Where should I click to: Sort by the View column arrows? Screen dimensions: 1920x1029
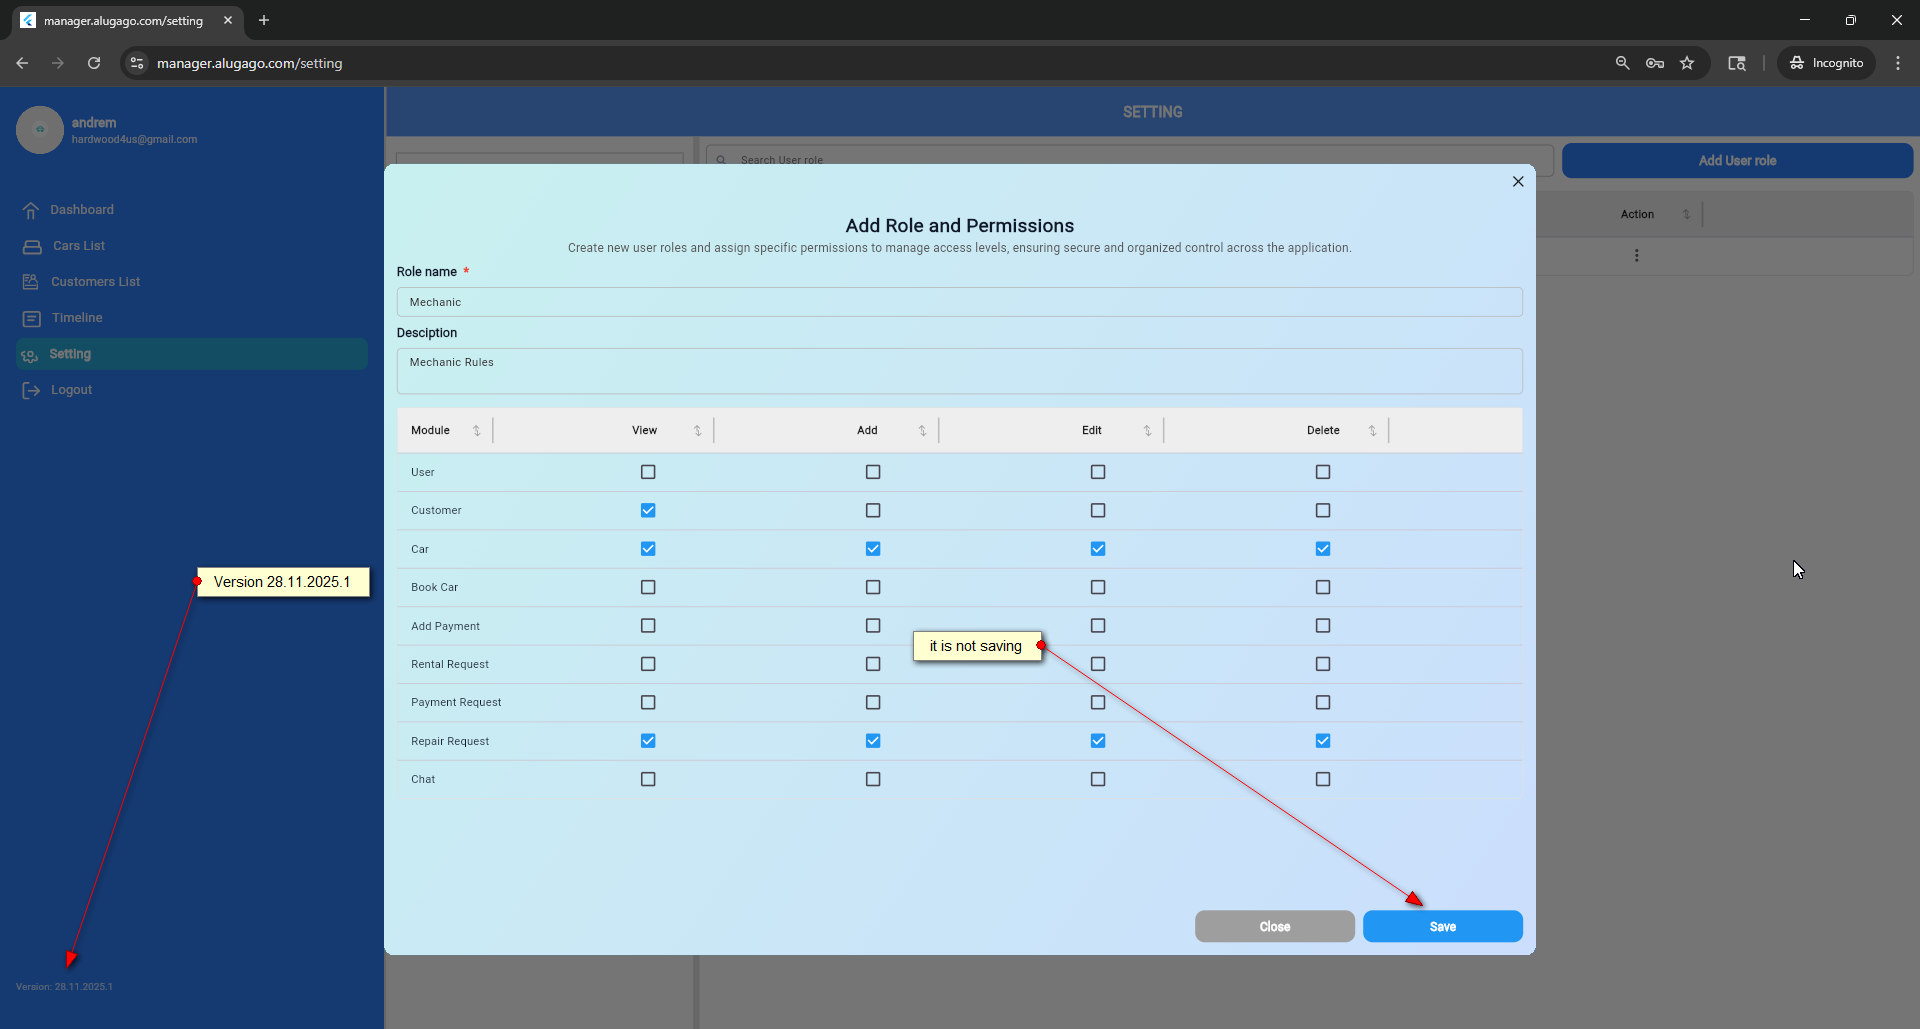[x=697, y=431]
